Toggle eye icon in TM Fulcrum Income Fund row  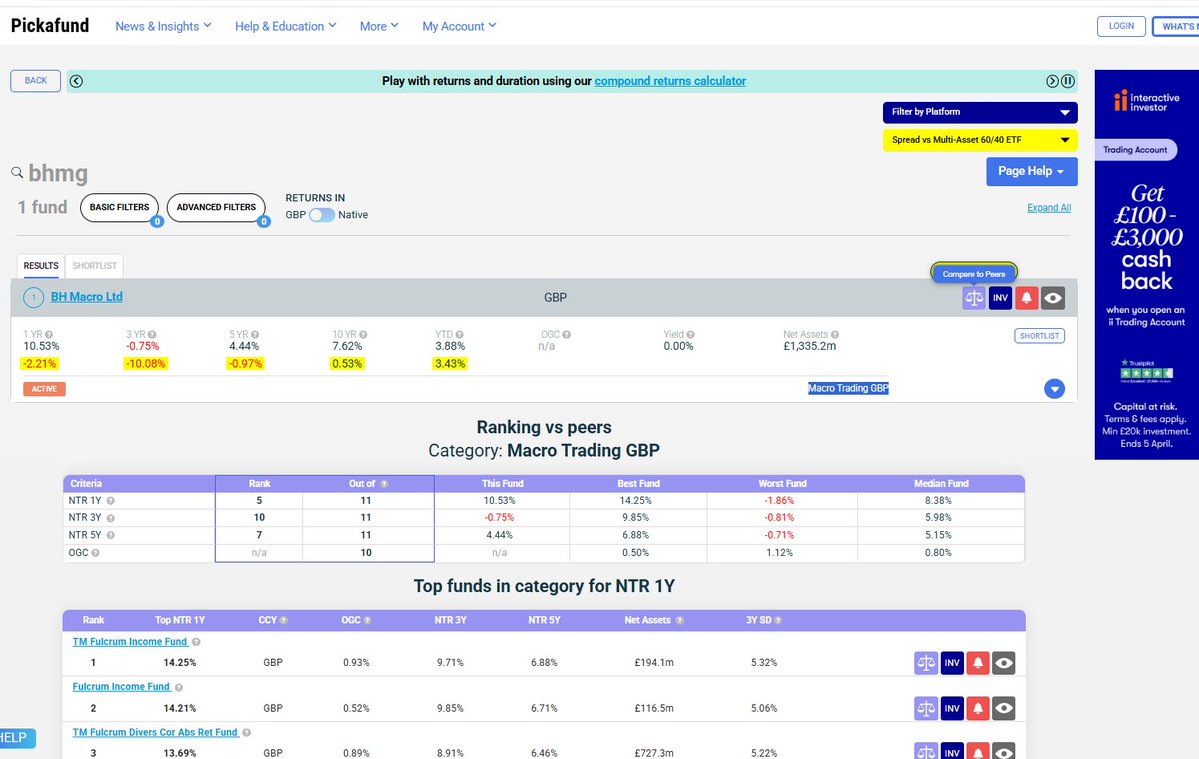coord(1004,663)
